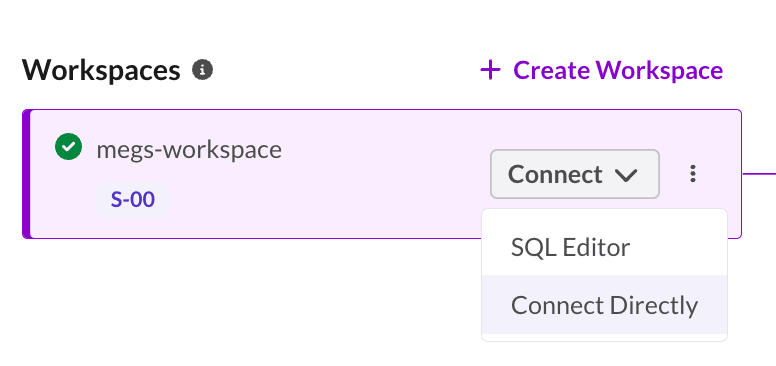Viewport: 776px width, 366px height.
Task: Click the Create Workspace link text
Action: point(618,70)
